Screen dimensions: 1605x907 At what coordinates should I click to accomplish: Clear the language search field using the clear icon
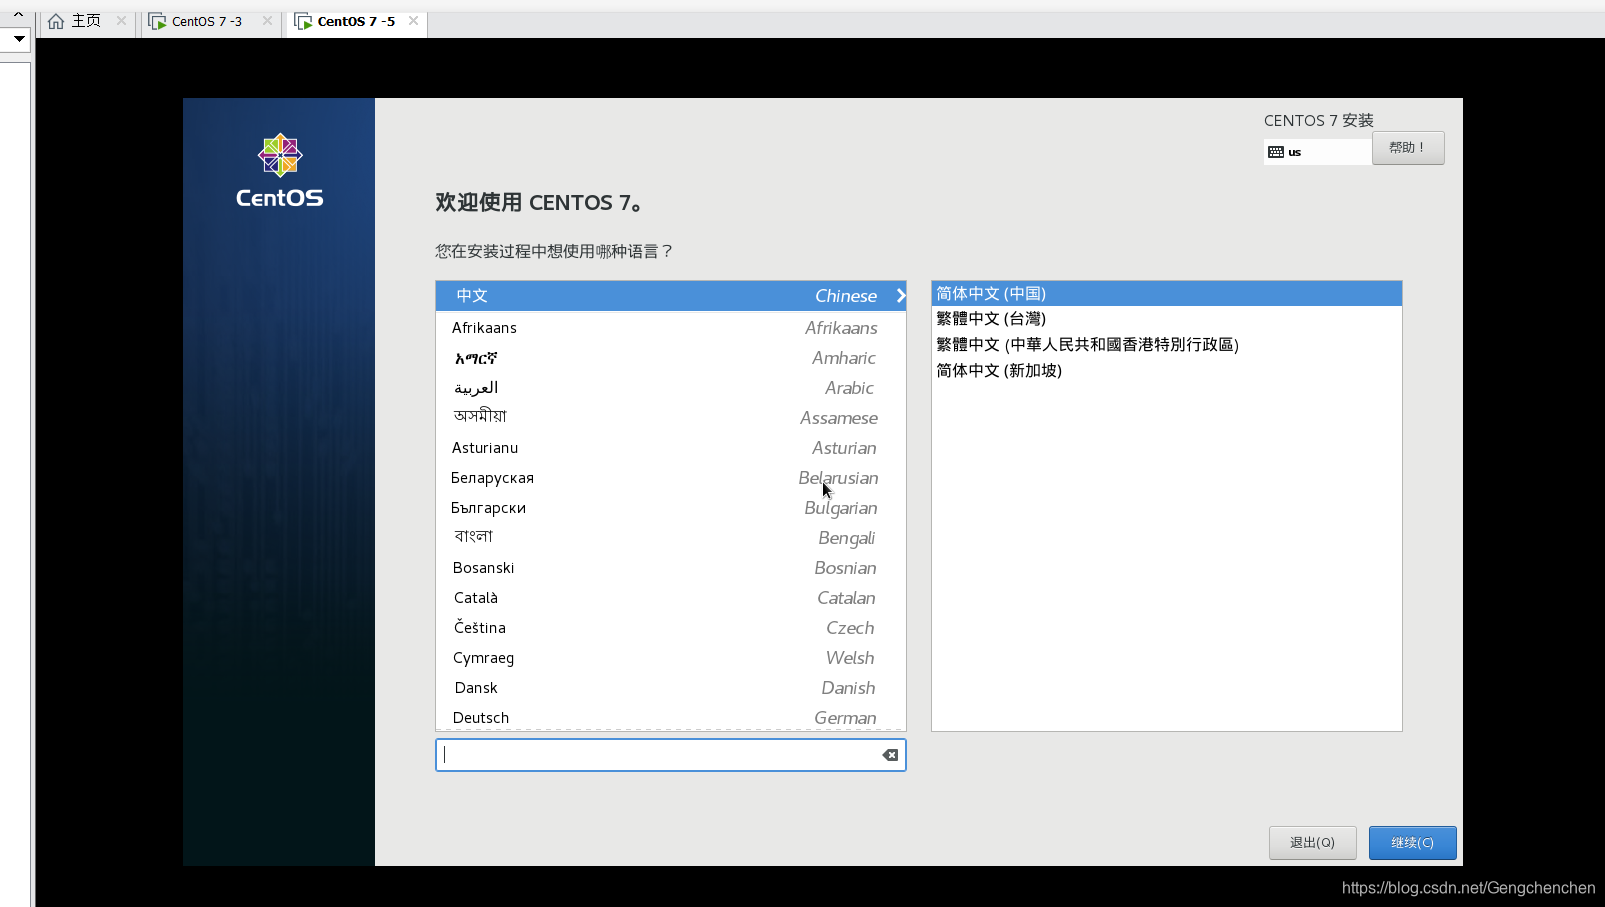(890, 755)
